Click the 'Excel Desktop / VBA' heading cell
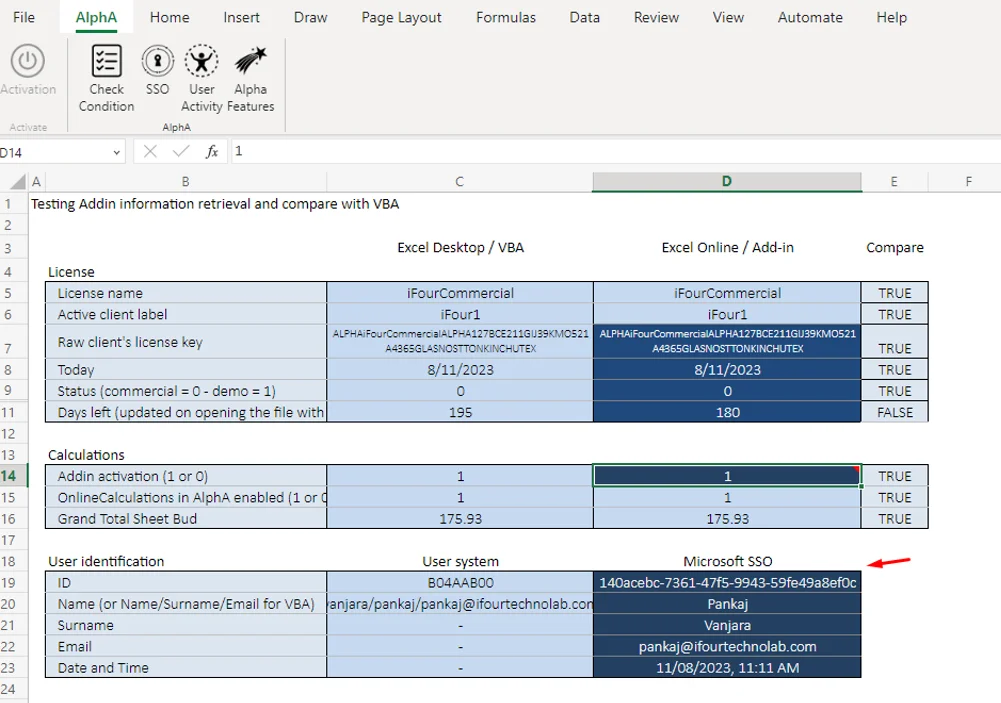 tap(460, 248)
